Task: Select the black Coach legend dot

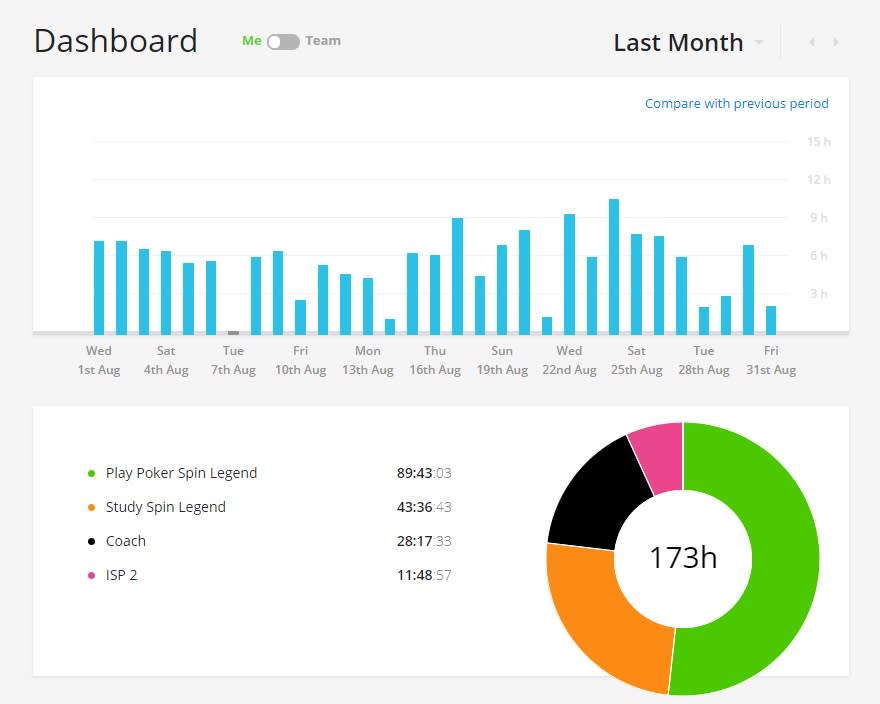Action: [x=91, y=541]
